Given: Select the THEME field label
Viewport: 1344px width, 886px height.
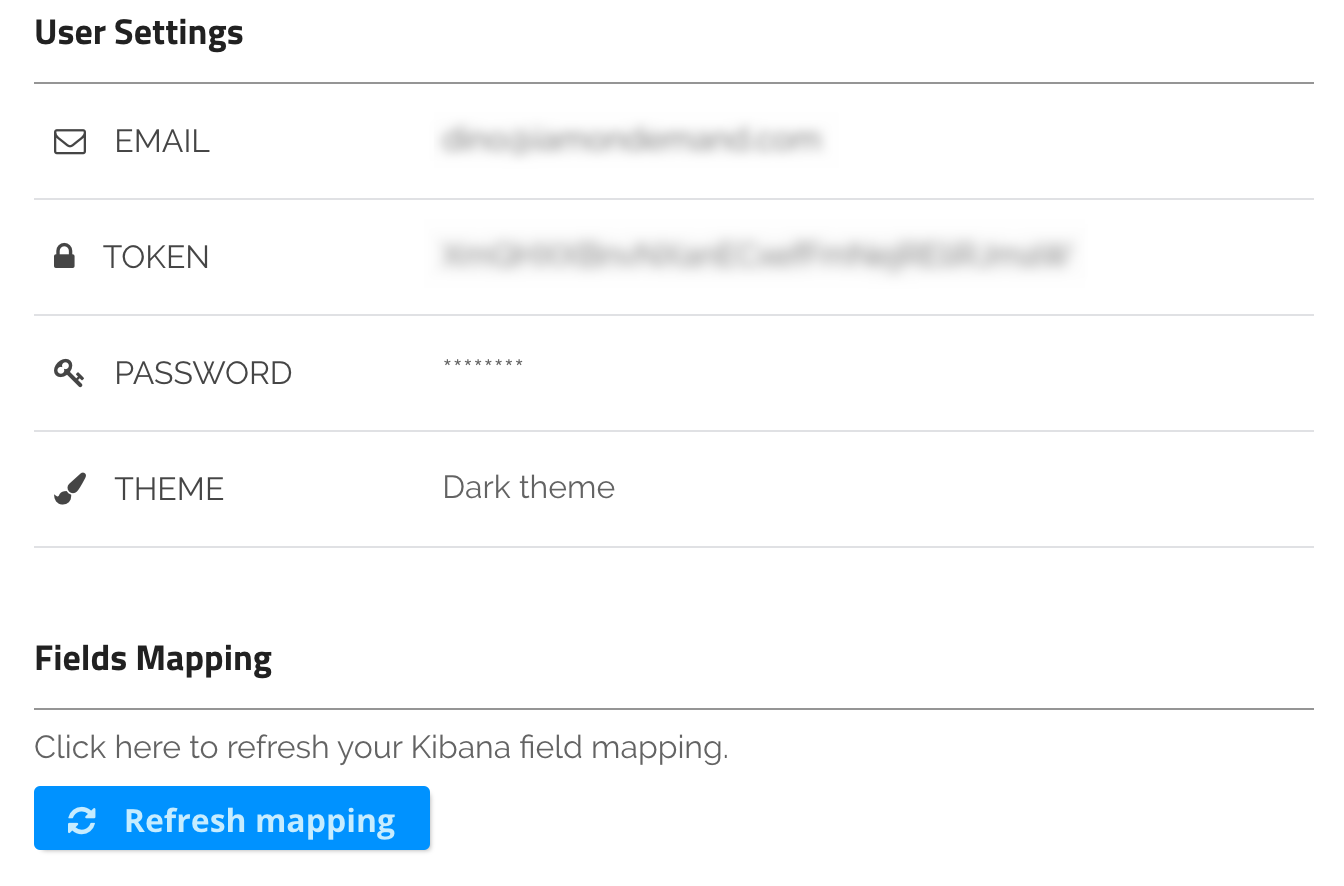Looking at the screenshot, I should click(169, 489).
